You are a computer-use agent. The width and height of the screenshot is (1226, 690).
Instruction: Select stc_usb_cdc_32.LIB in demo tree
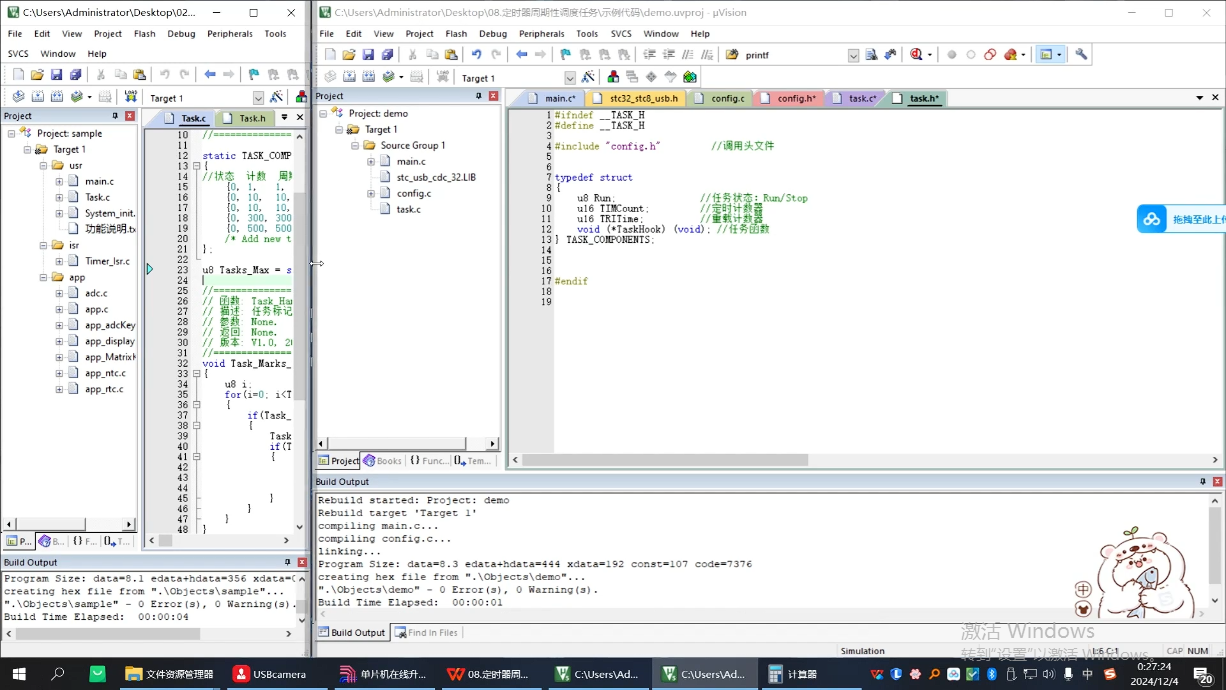click(436, 177)
